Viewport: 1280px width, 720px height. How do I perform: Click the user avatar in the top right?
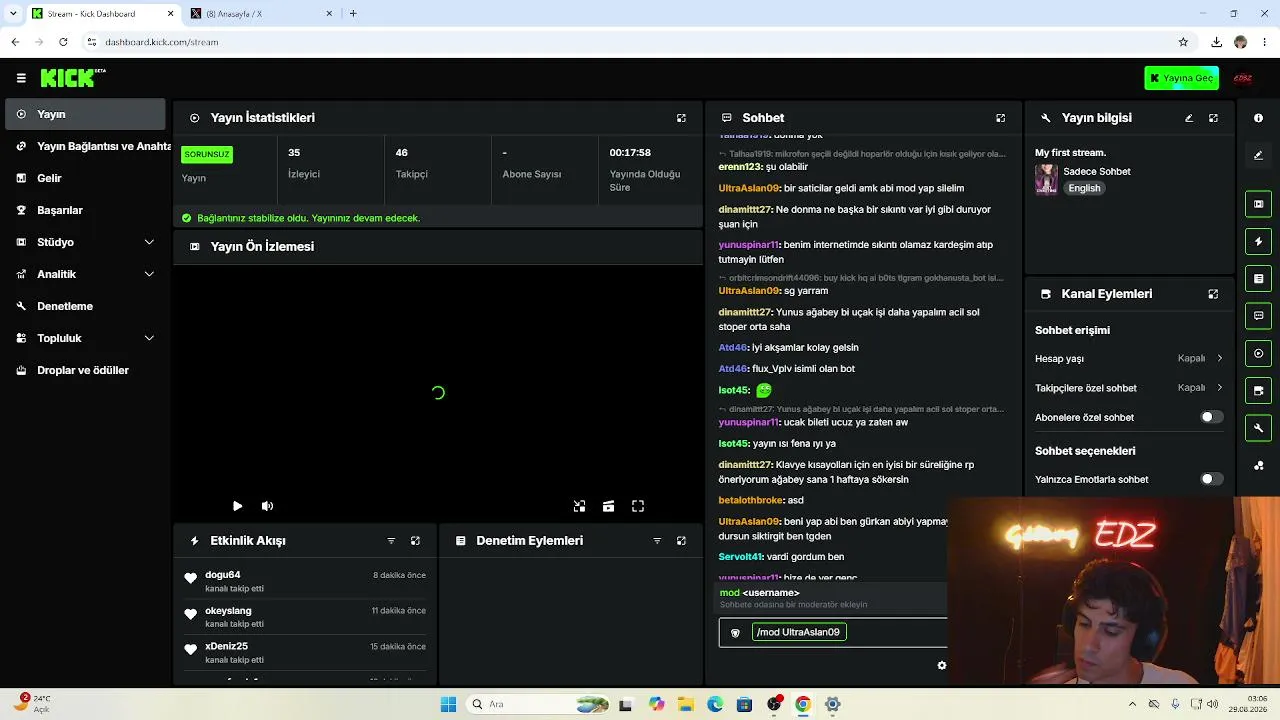[x=1243, y=78]
